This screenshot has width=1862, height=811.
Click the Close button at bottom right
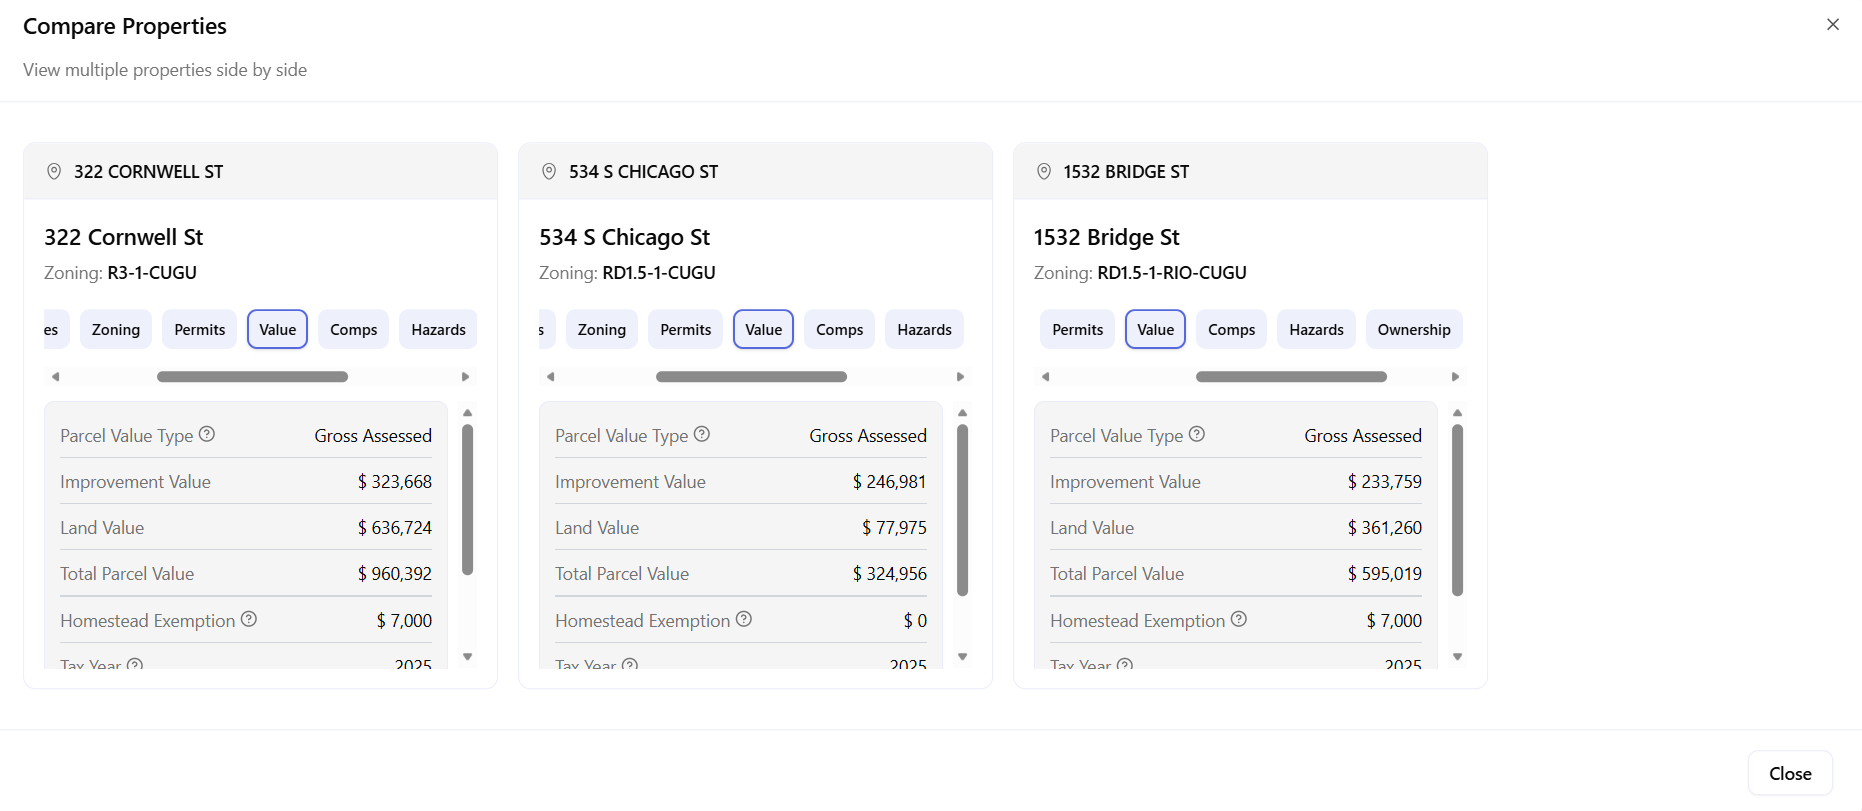coord(1790,773)
